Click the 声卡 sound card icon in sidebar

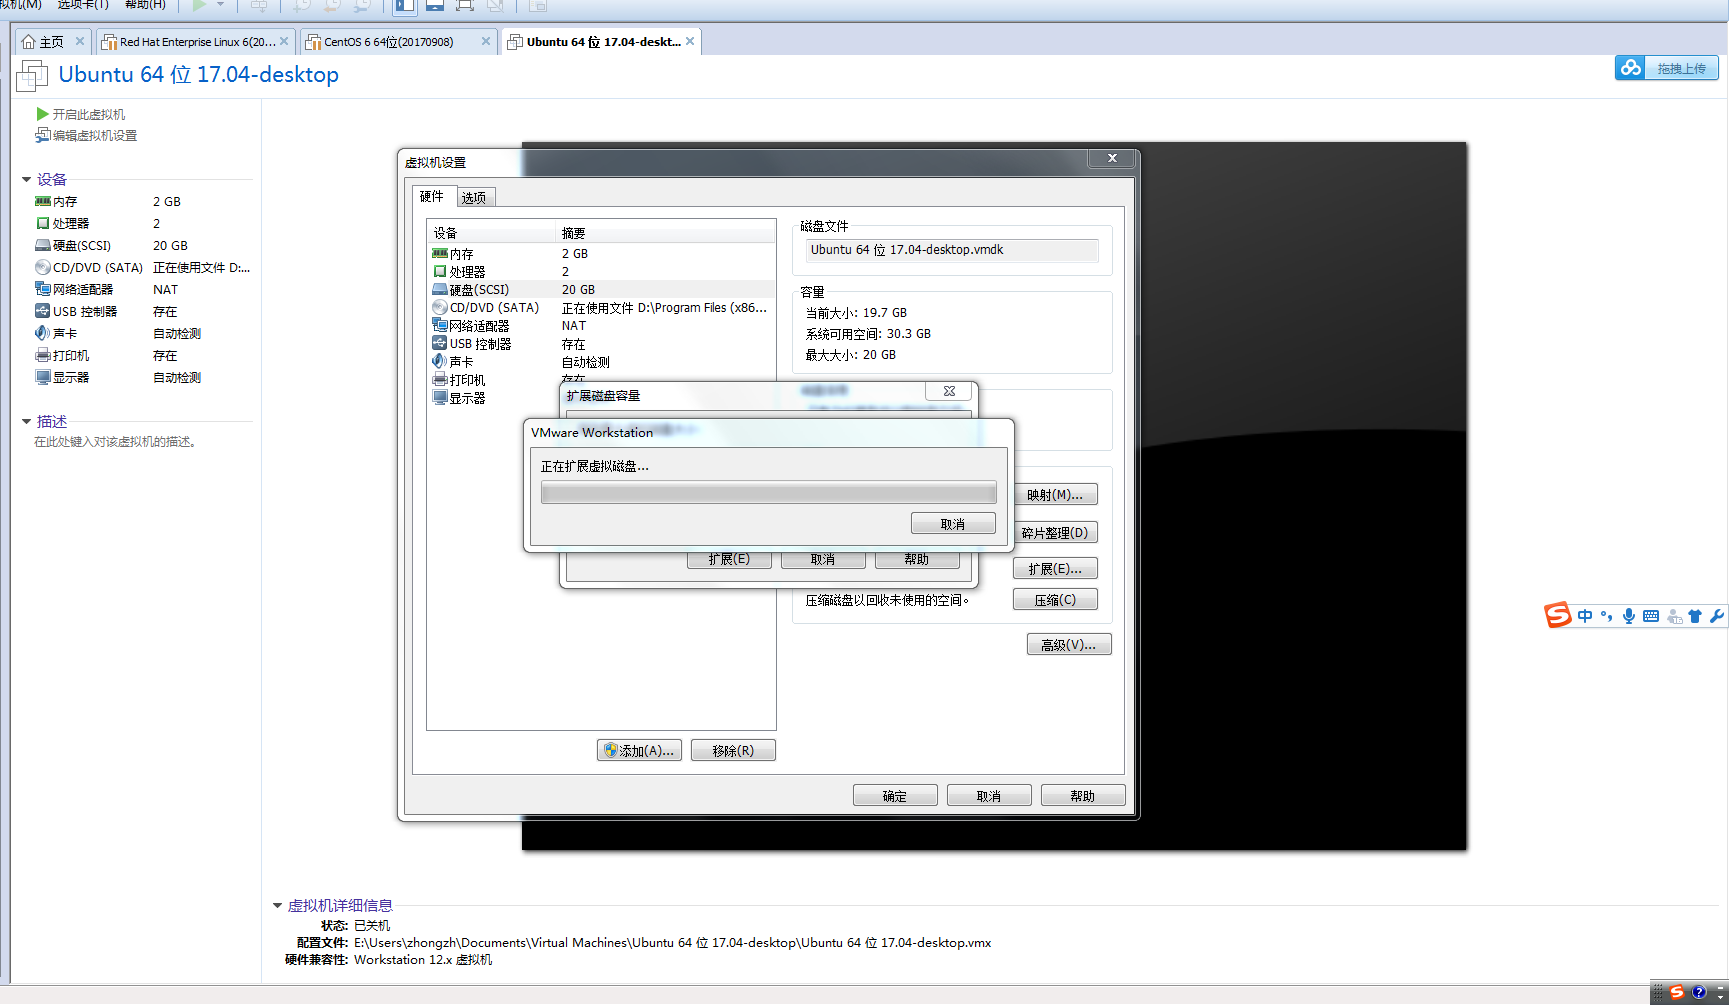[43, 333]
